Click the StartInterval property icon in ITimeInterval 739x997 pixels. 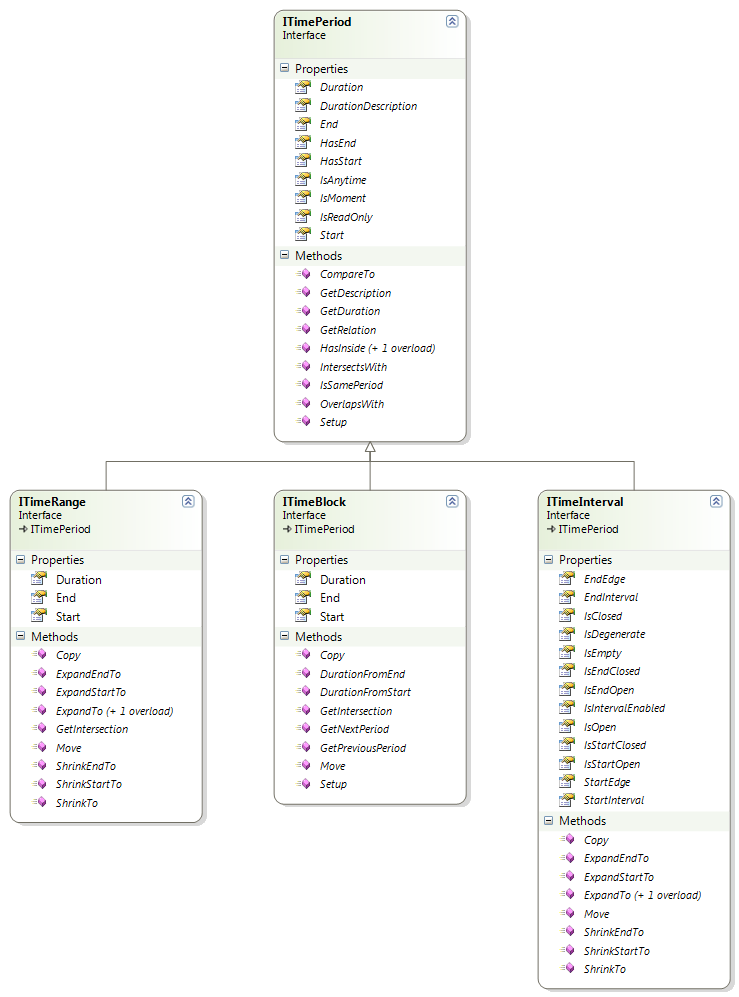tap(567, 799)
